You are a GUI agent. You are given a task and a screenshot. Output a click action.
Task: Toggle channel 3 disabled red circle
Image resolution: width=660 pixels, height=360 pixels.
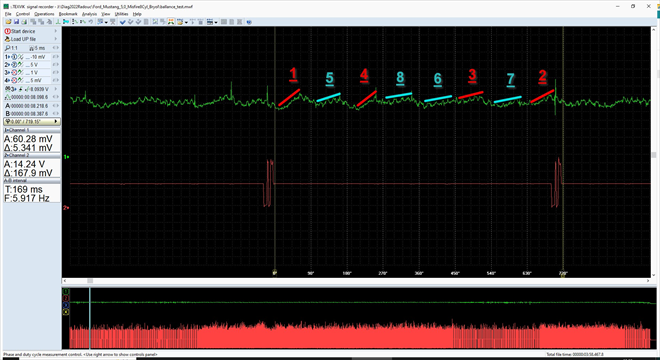[13, 73]
